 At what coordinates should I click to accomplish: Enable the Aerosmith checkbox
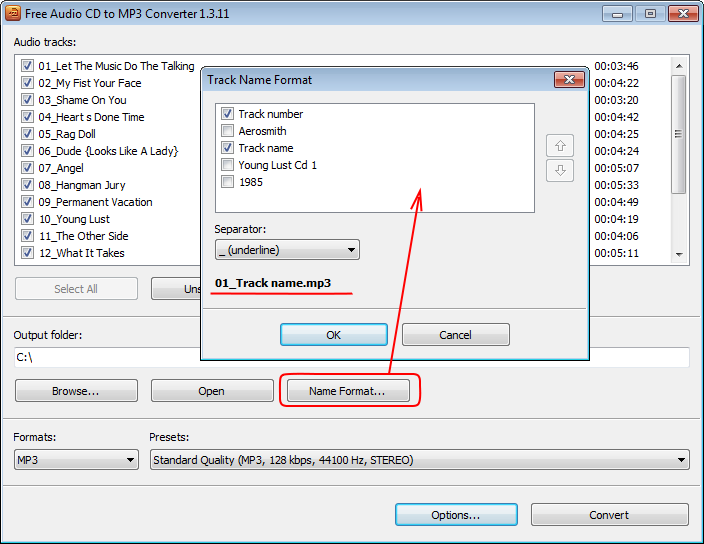227,131
